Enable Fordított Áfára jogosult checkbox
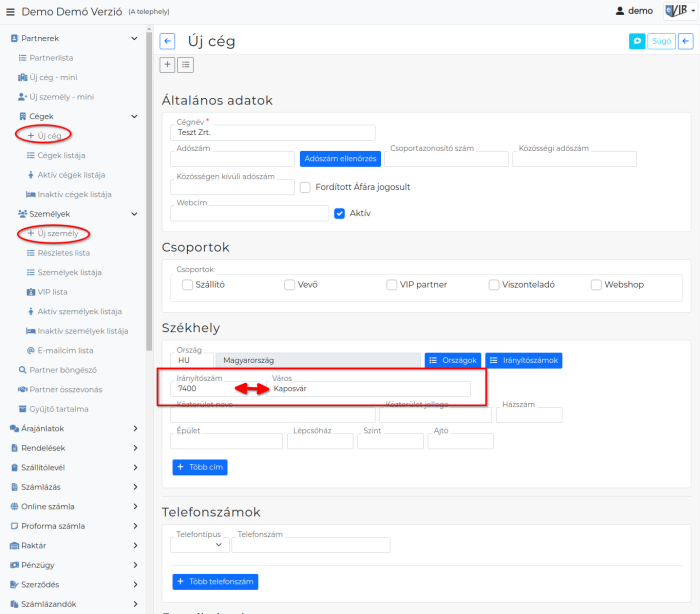Viewport: 700px width, 614px height. click(305, 186)
